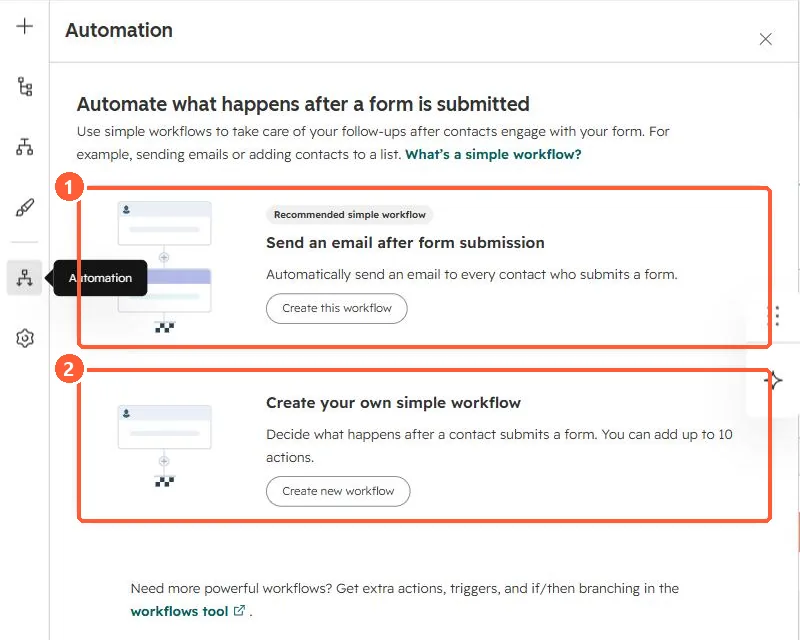Click the own simple workflow illustration thumbnail
Image resolution: width=800 pixels, height=640 pixels.
(164, 446)
